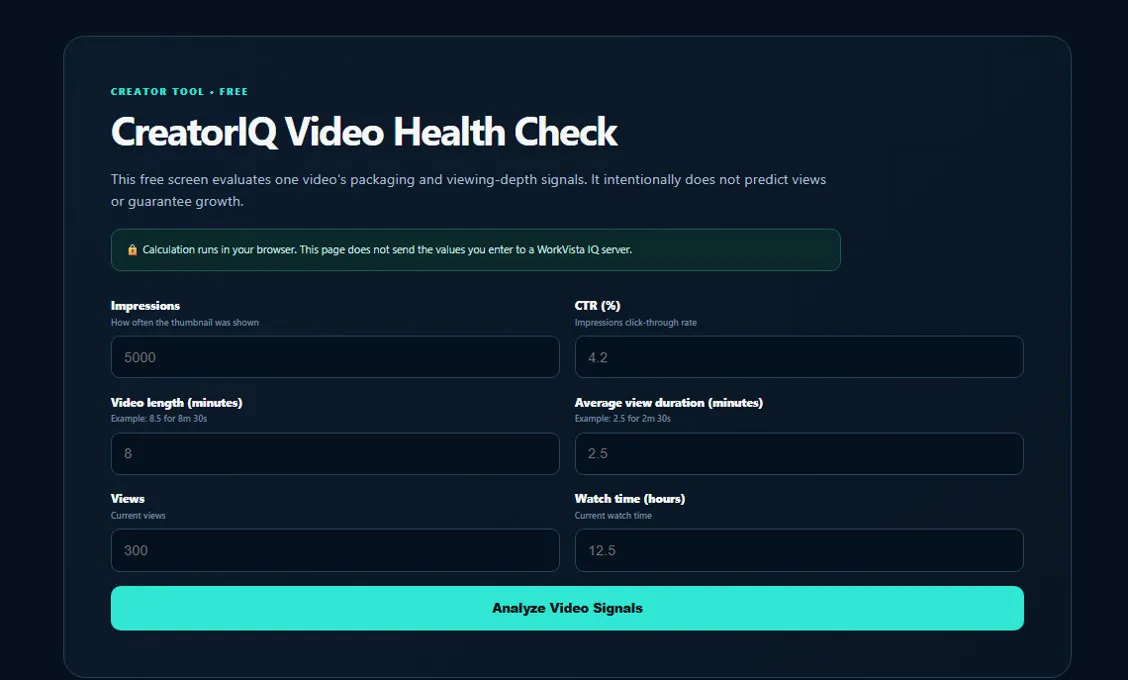
Task: Click the 'Current views' hint text
Action: (138, 515)
